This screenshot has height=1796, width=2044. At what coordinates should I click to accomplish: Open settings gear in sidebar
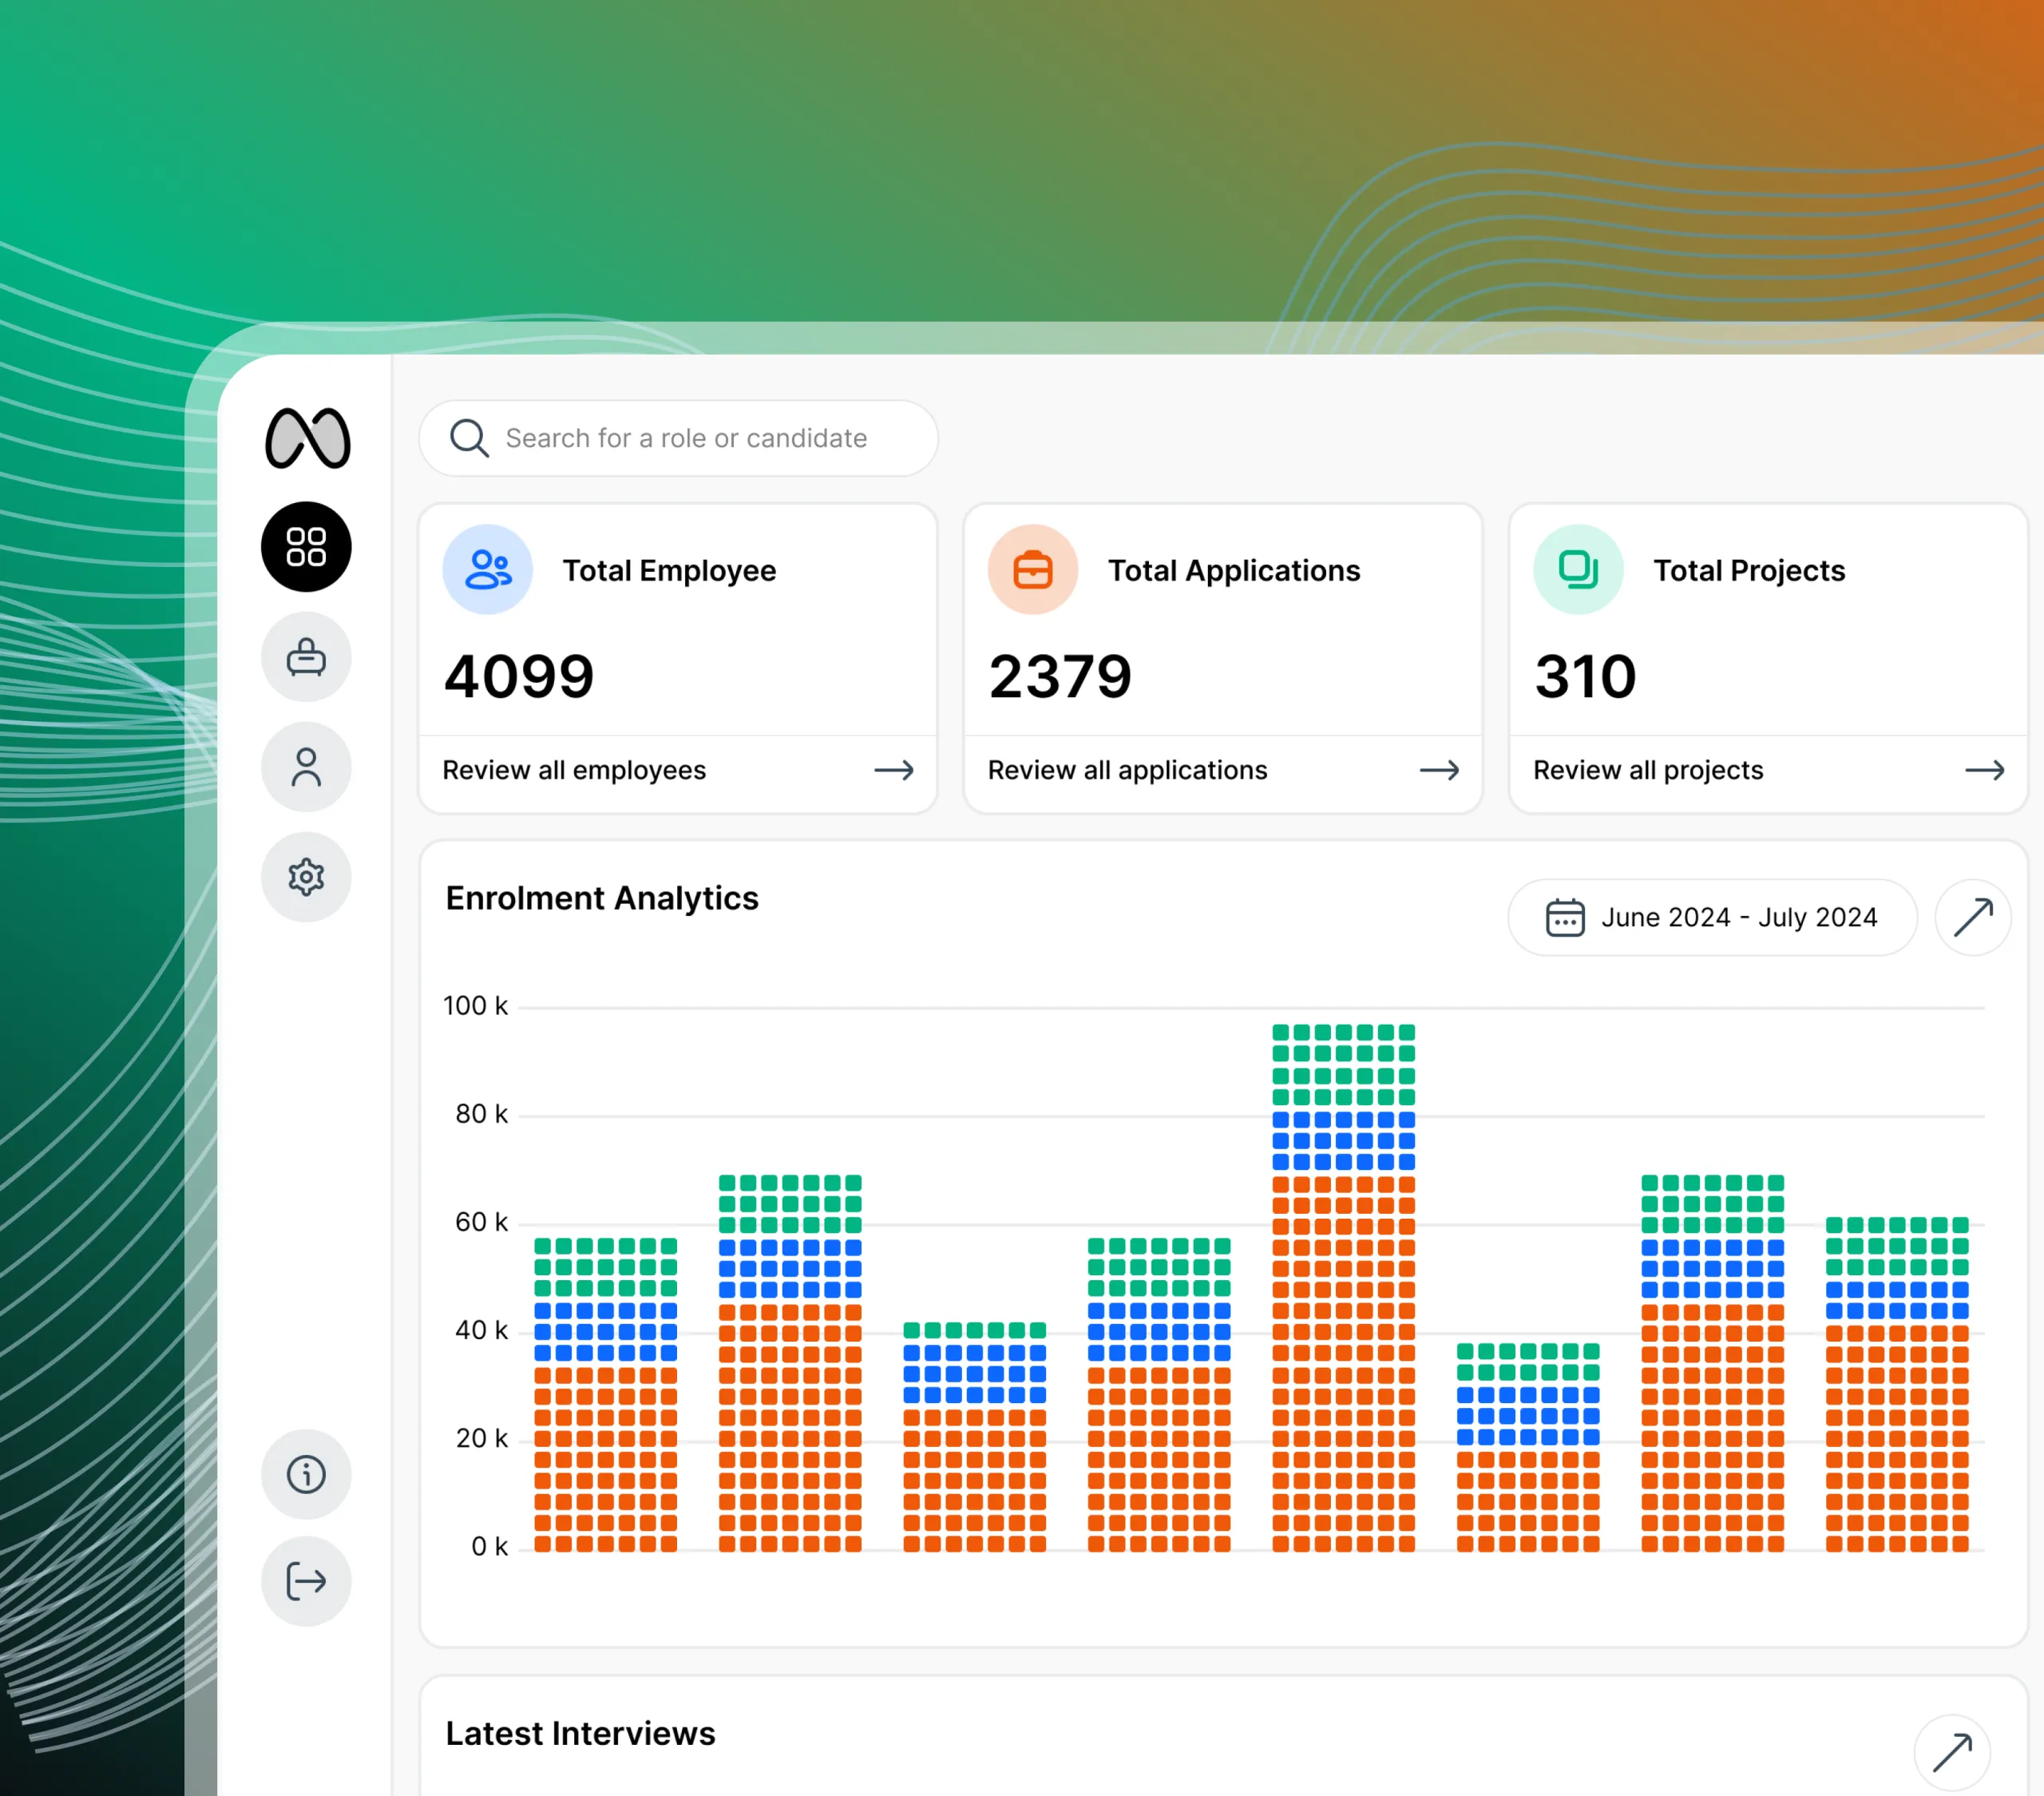click(x=306, y=877)
